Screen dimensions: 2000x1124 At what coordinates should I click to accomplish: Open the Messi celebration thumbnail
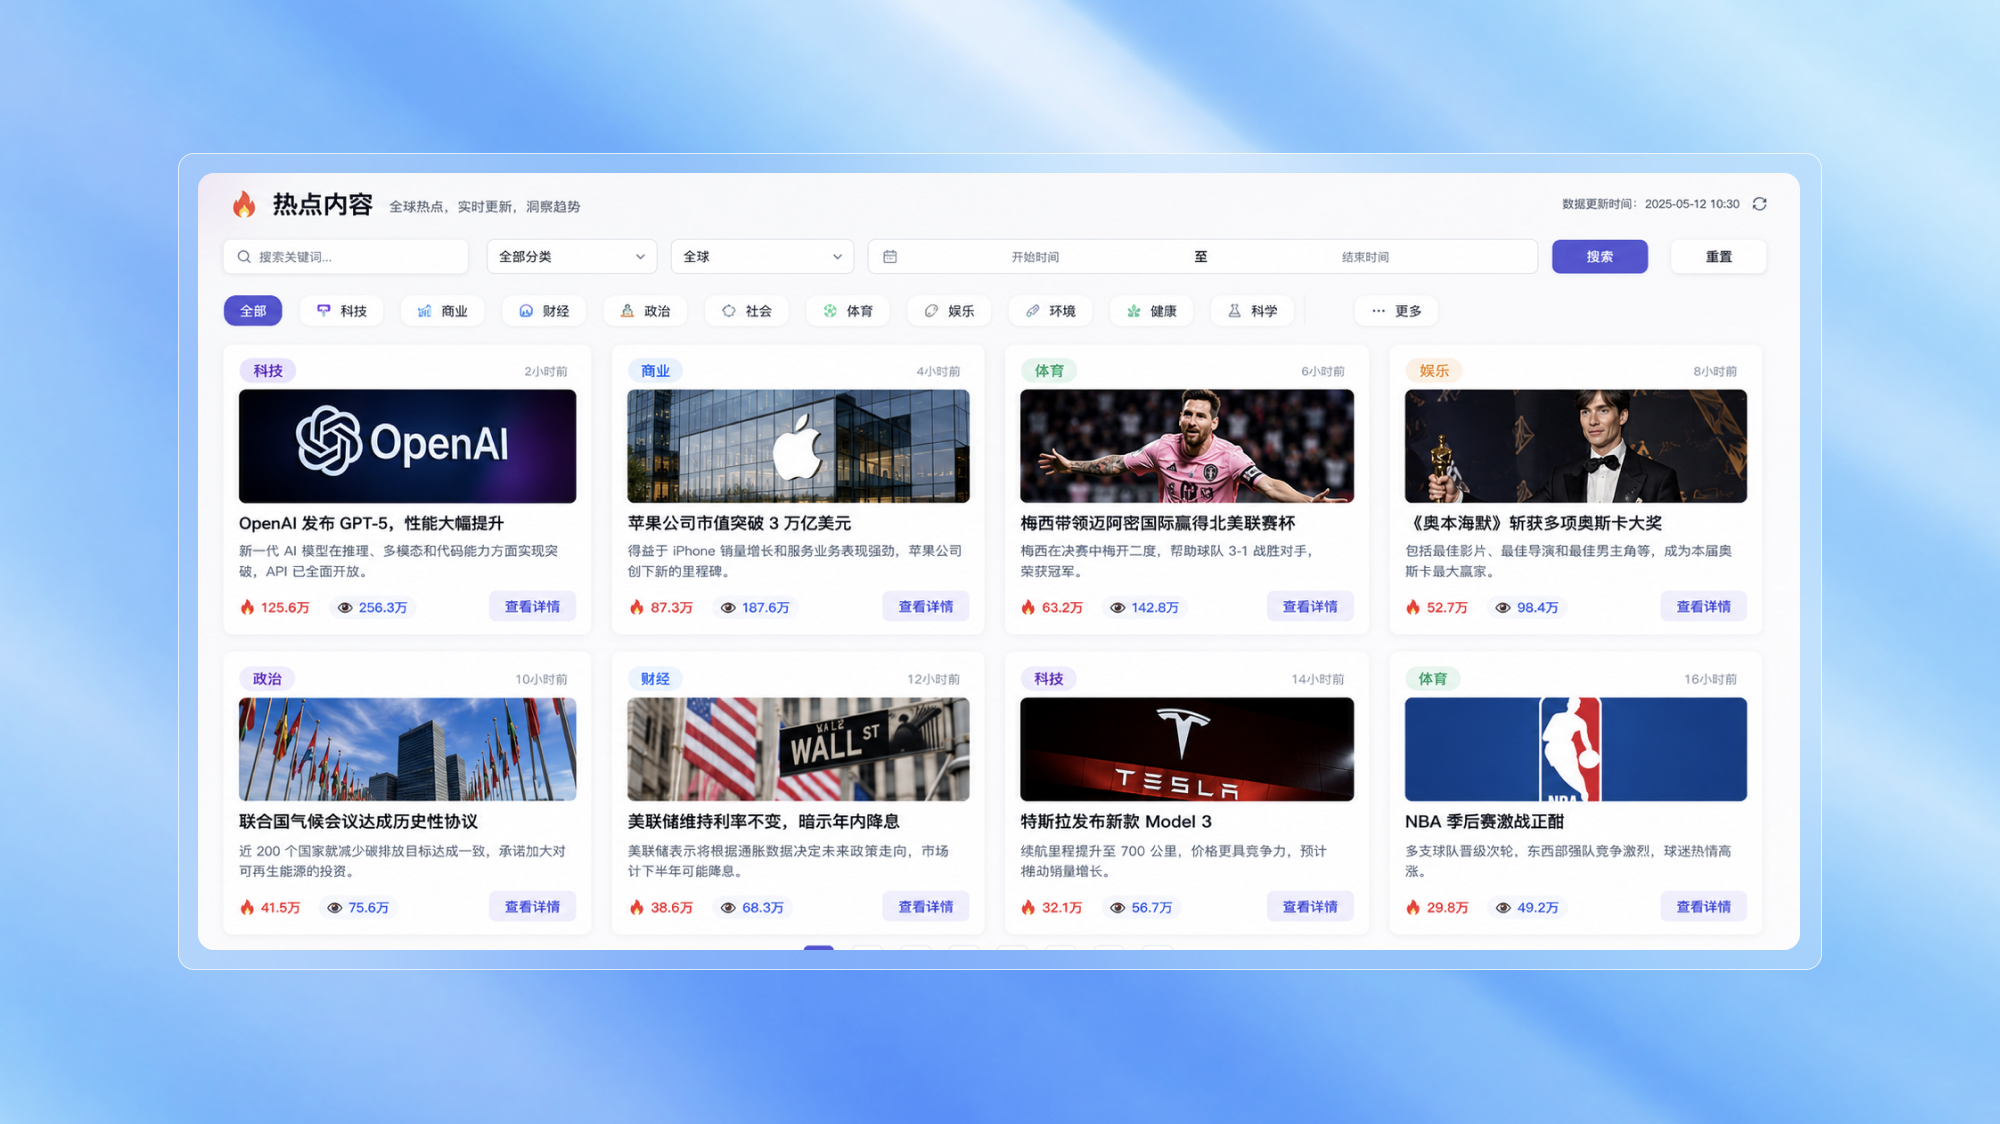coord(1187,446)
